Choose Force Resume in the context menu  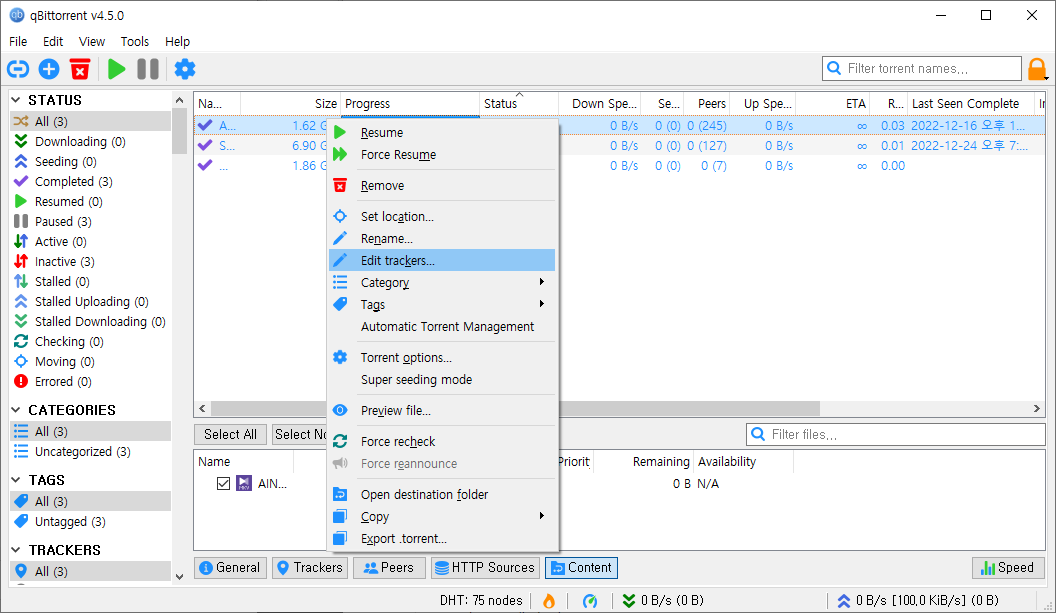click(442, 155)
